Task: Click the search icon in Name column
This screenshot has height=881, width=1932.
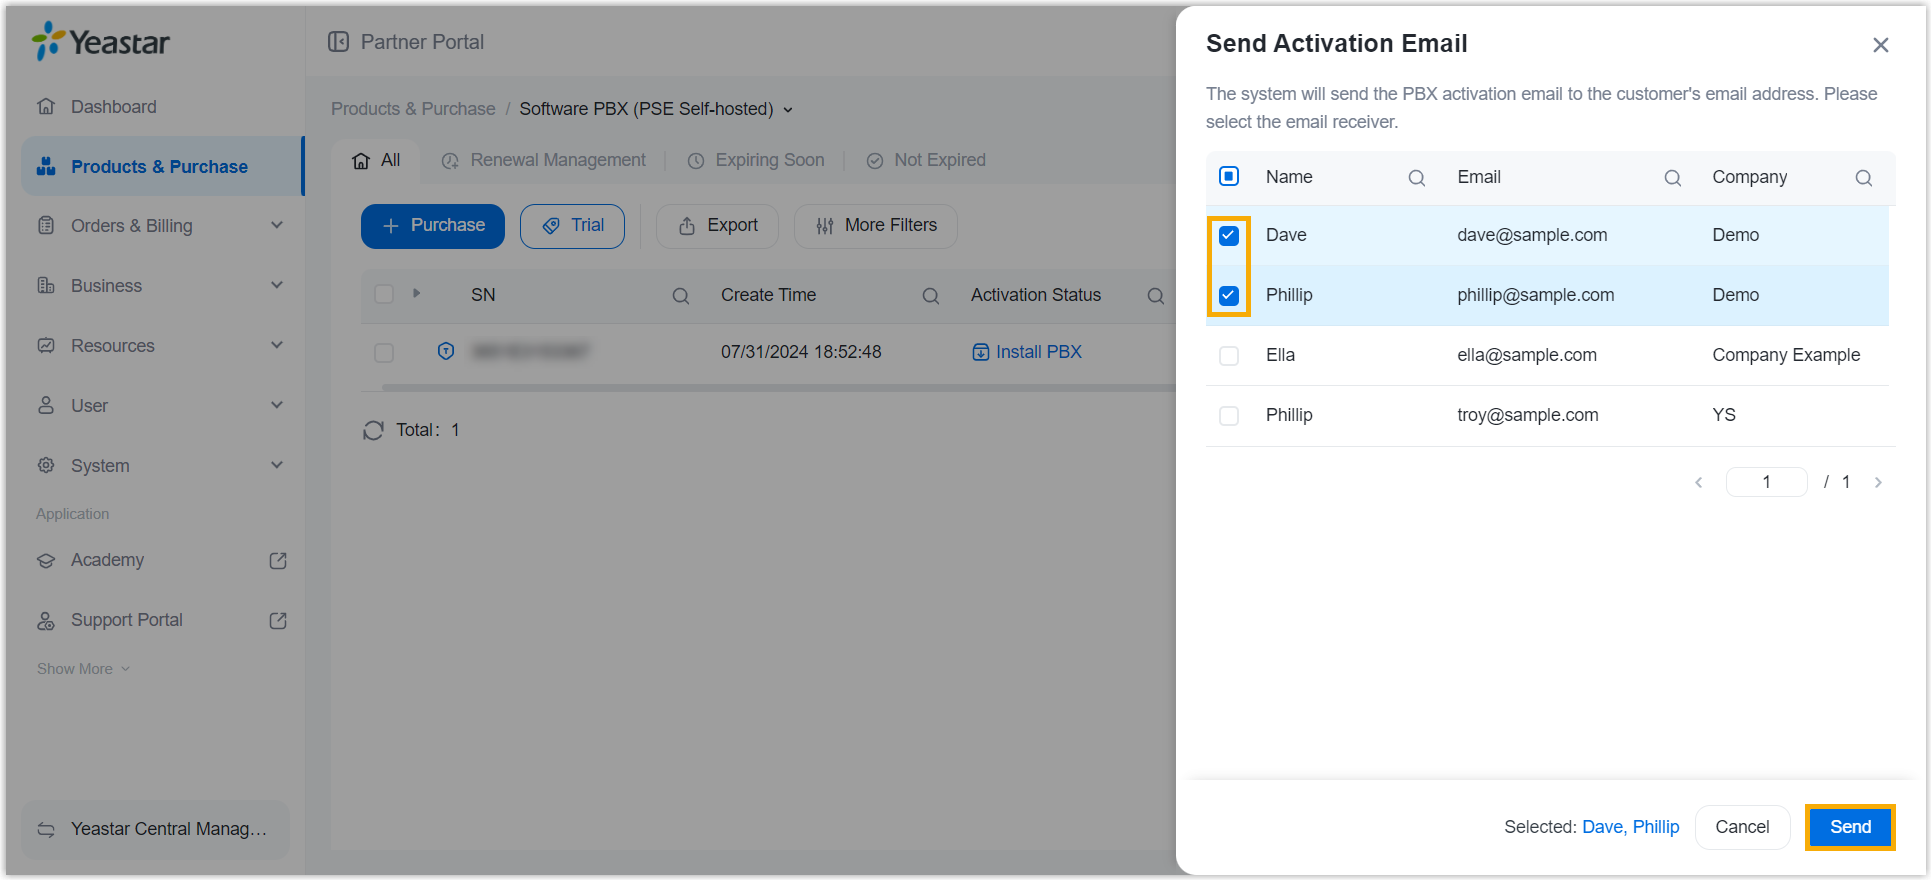Action: 1416,178
